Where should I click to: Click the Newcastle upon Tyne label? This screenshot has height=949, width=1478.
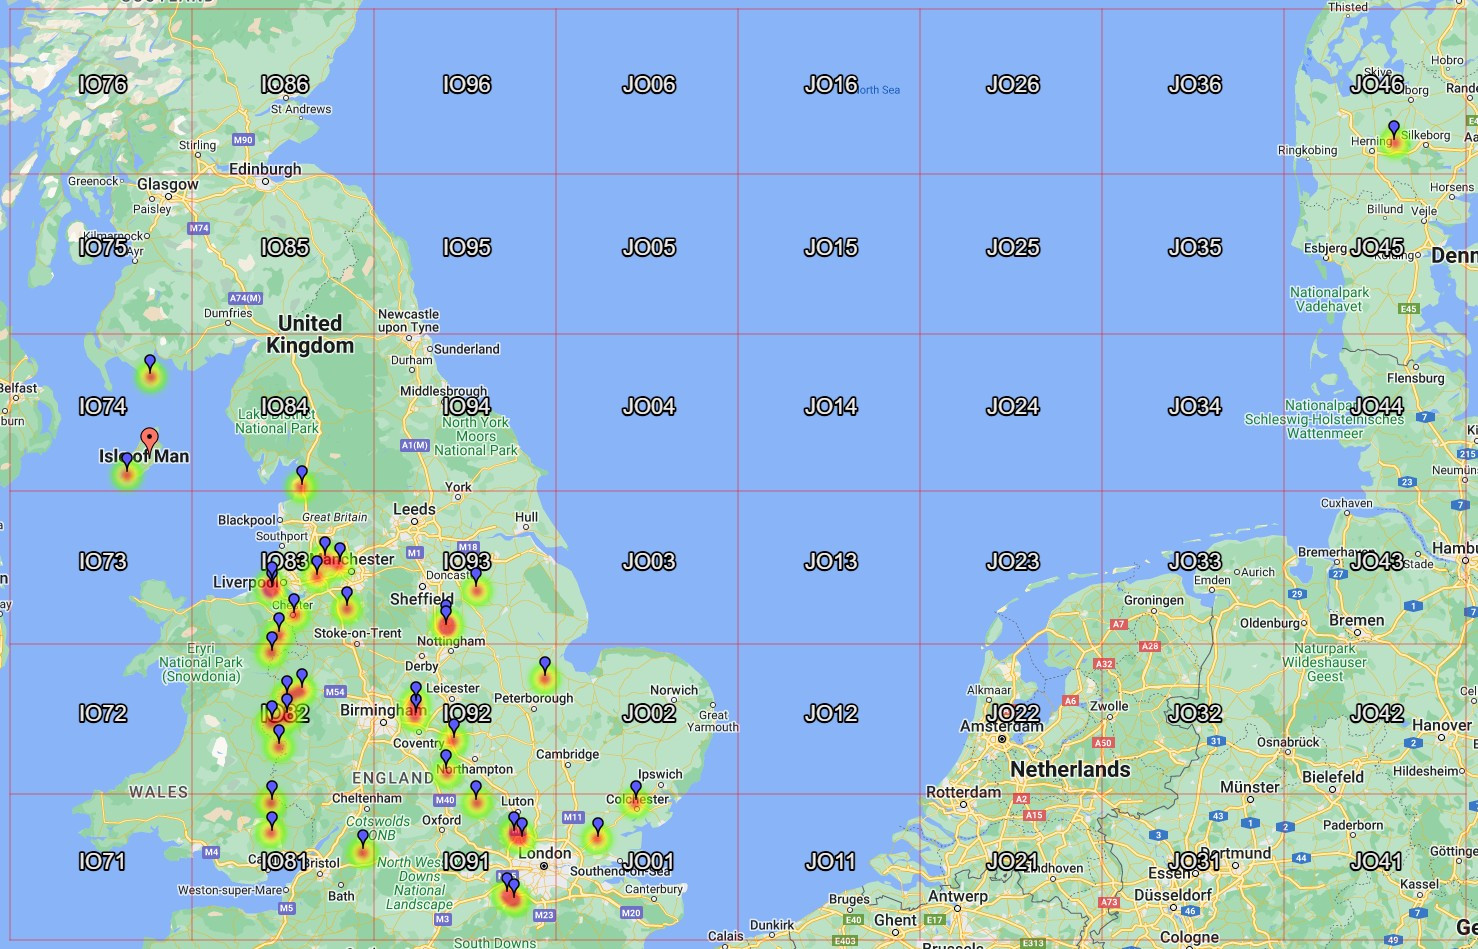pyautogui.click(x=408, y=320)
